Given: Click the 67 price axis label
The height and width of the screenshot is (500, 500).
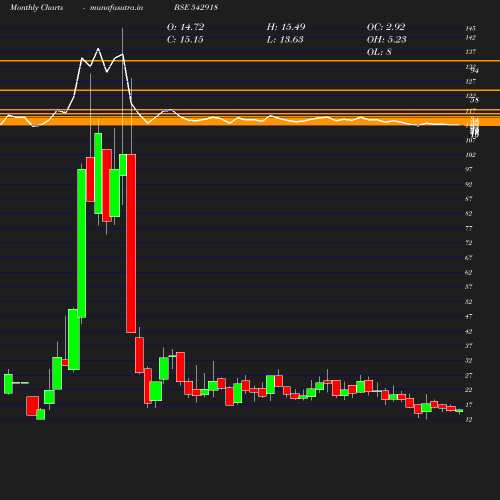Looking at the screenshot, I should (x=469, y=258).
